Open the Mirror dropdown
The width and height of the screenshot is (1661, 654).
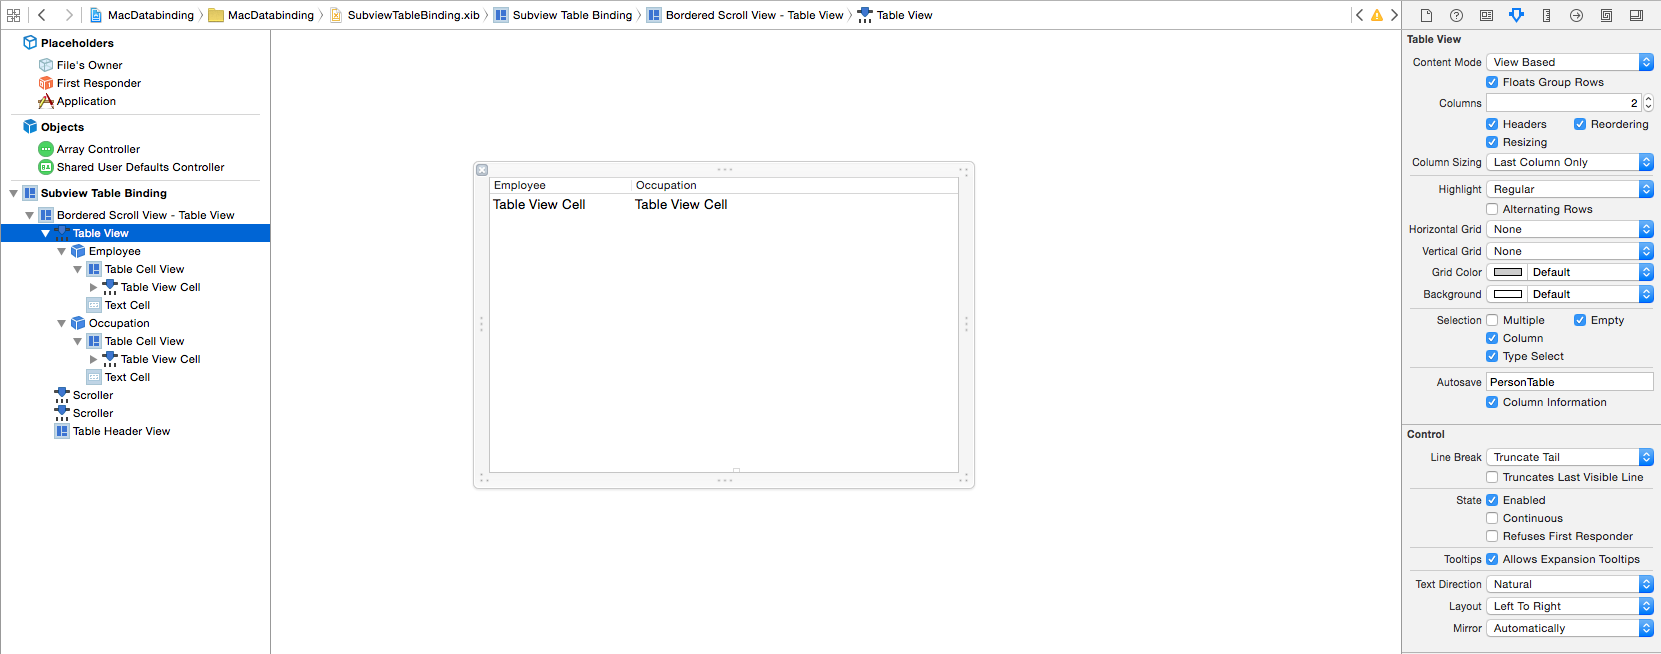tap(1570, 628)
